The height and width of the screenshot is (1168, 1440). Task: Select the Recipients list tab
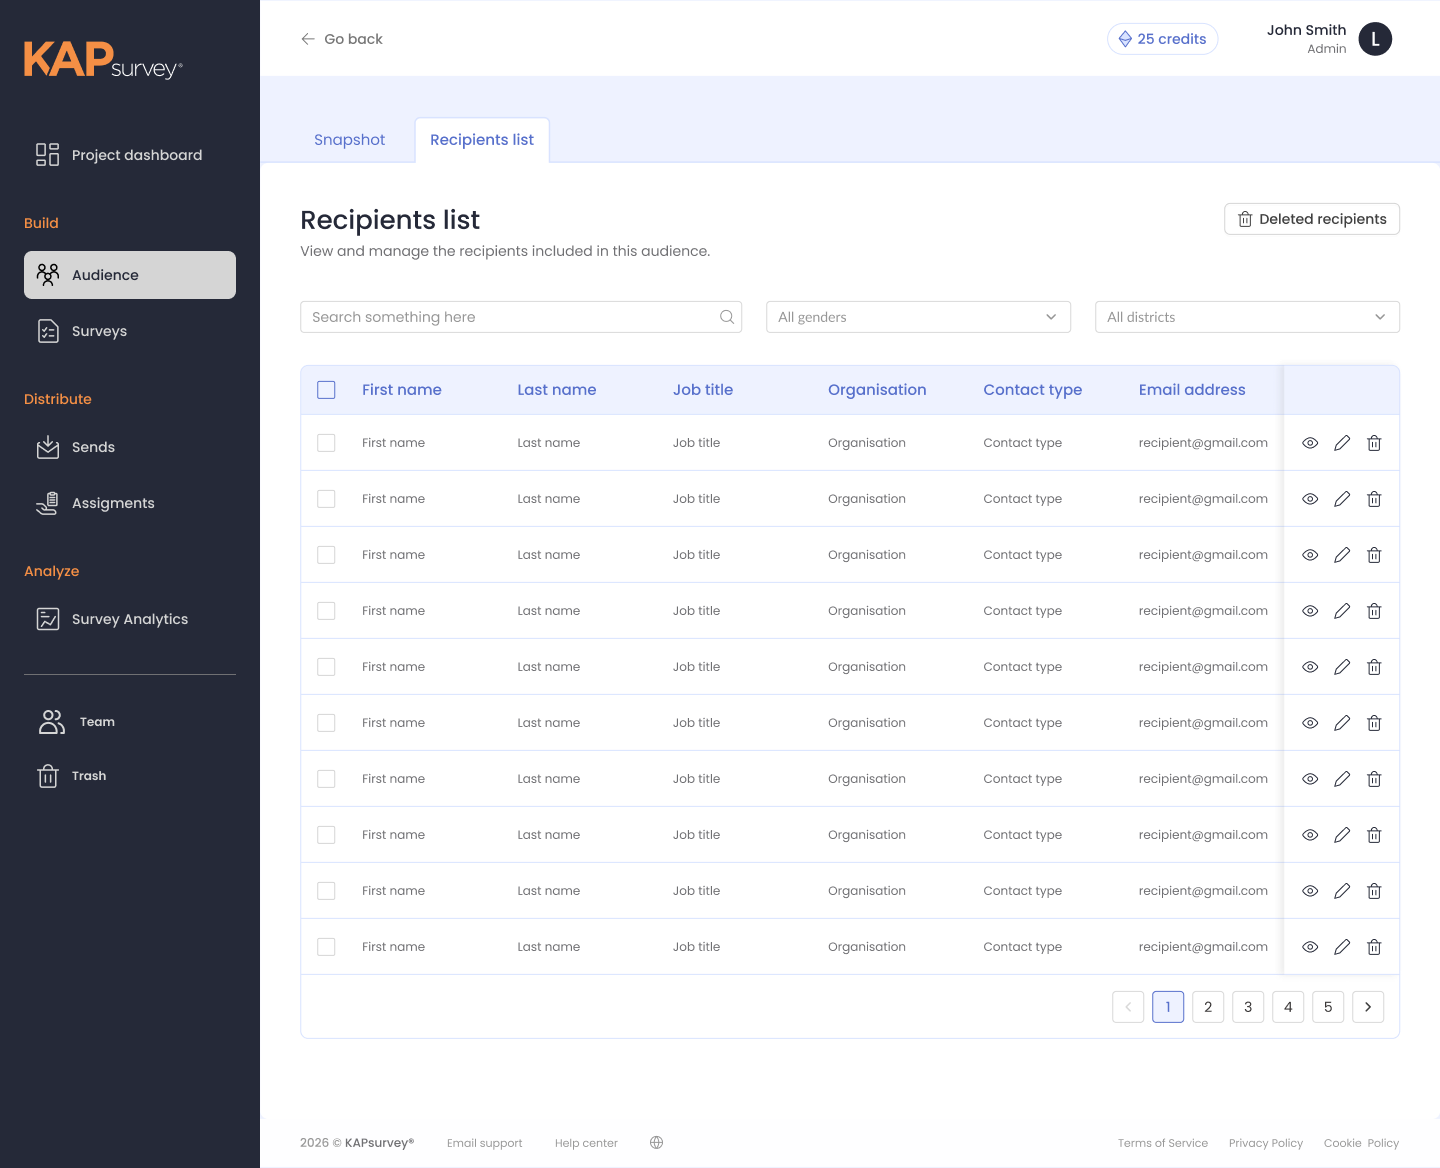coord(482,140)
